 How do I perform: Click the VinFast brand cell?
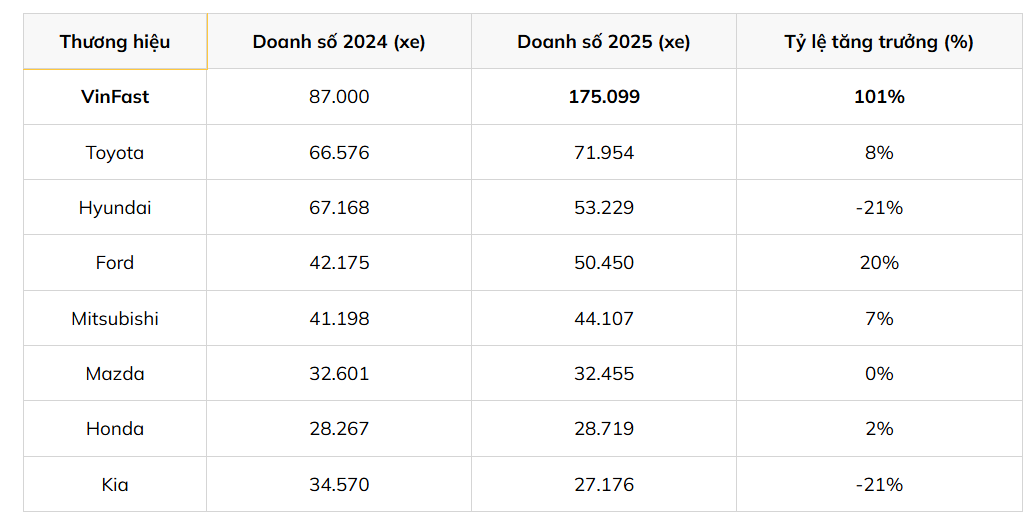[x=115, y=97]
